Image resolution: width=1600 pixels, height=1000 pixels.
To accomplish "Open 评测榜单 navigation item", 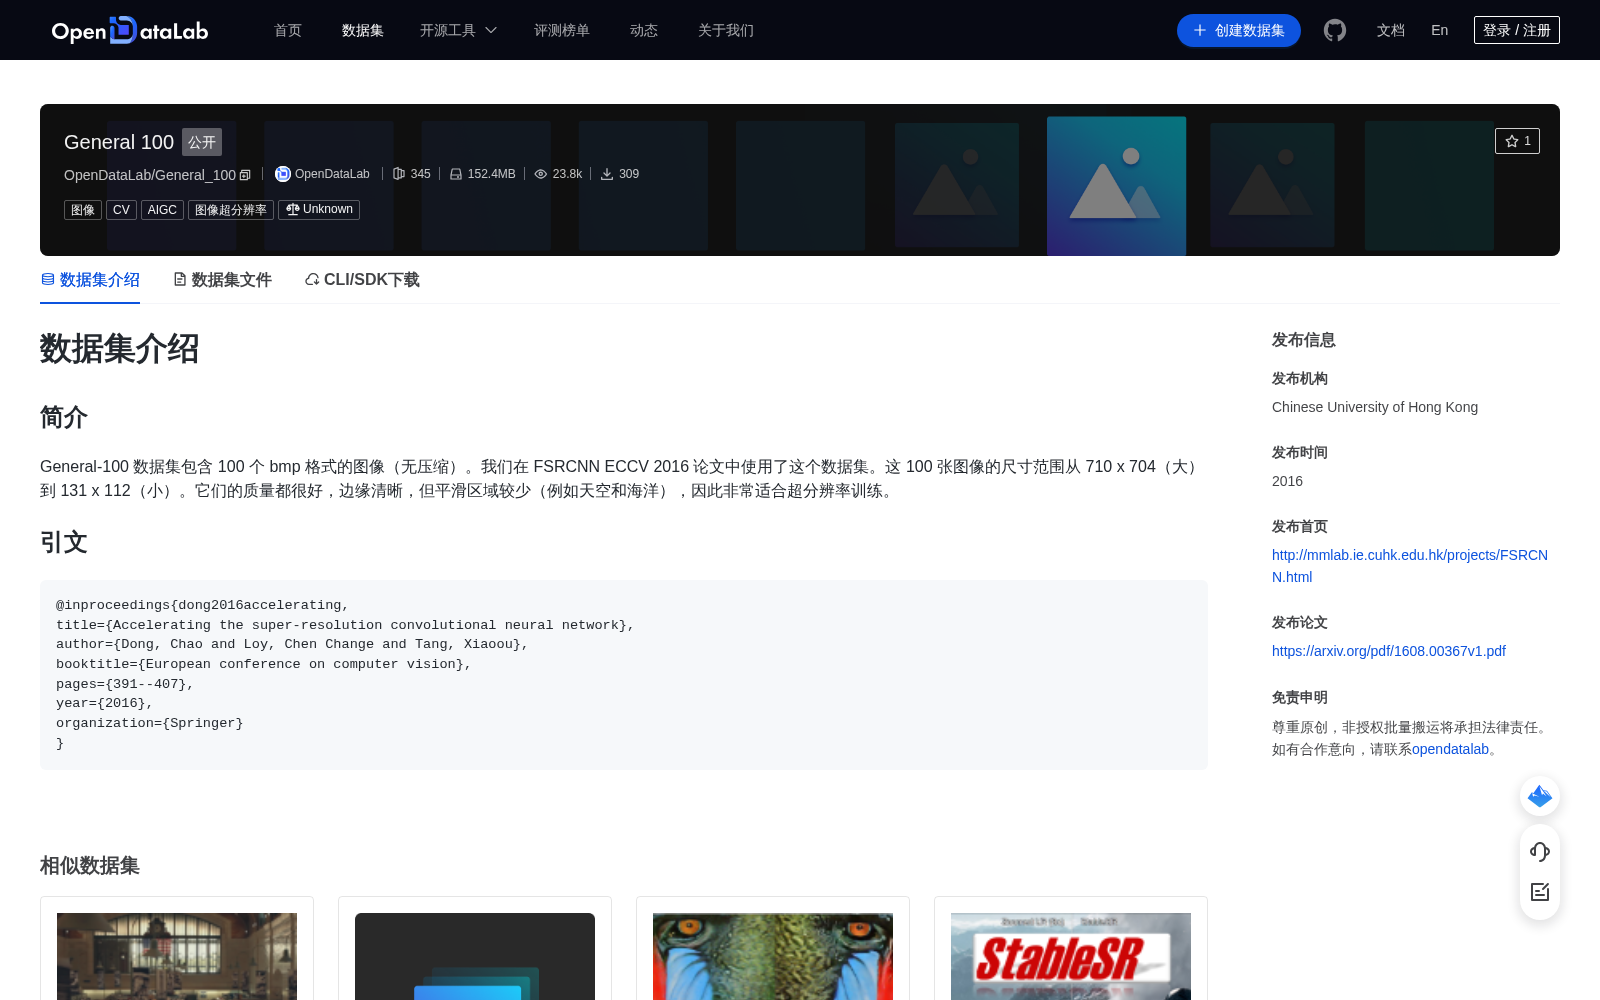I will coord(562,30).
